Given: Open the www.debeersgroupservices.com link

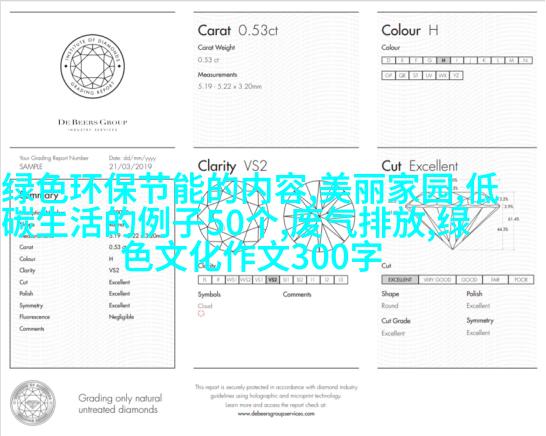Looking at the screenshot, I should pos(276,414).
